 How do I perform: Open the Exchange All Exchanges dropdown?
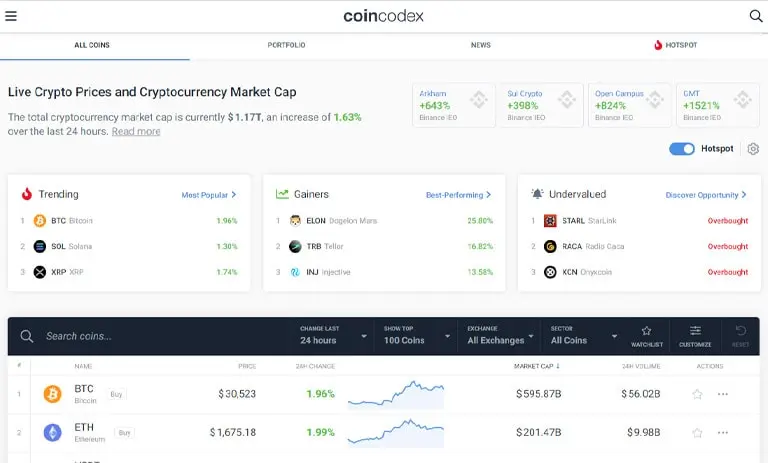pyautogui.click(x=500, y=336)
